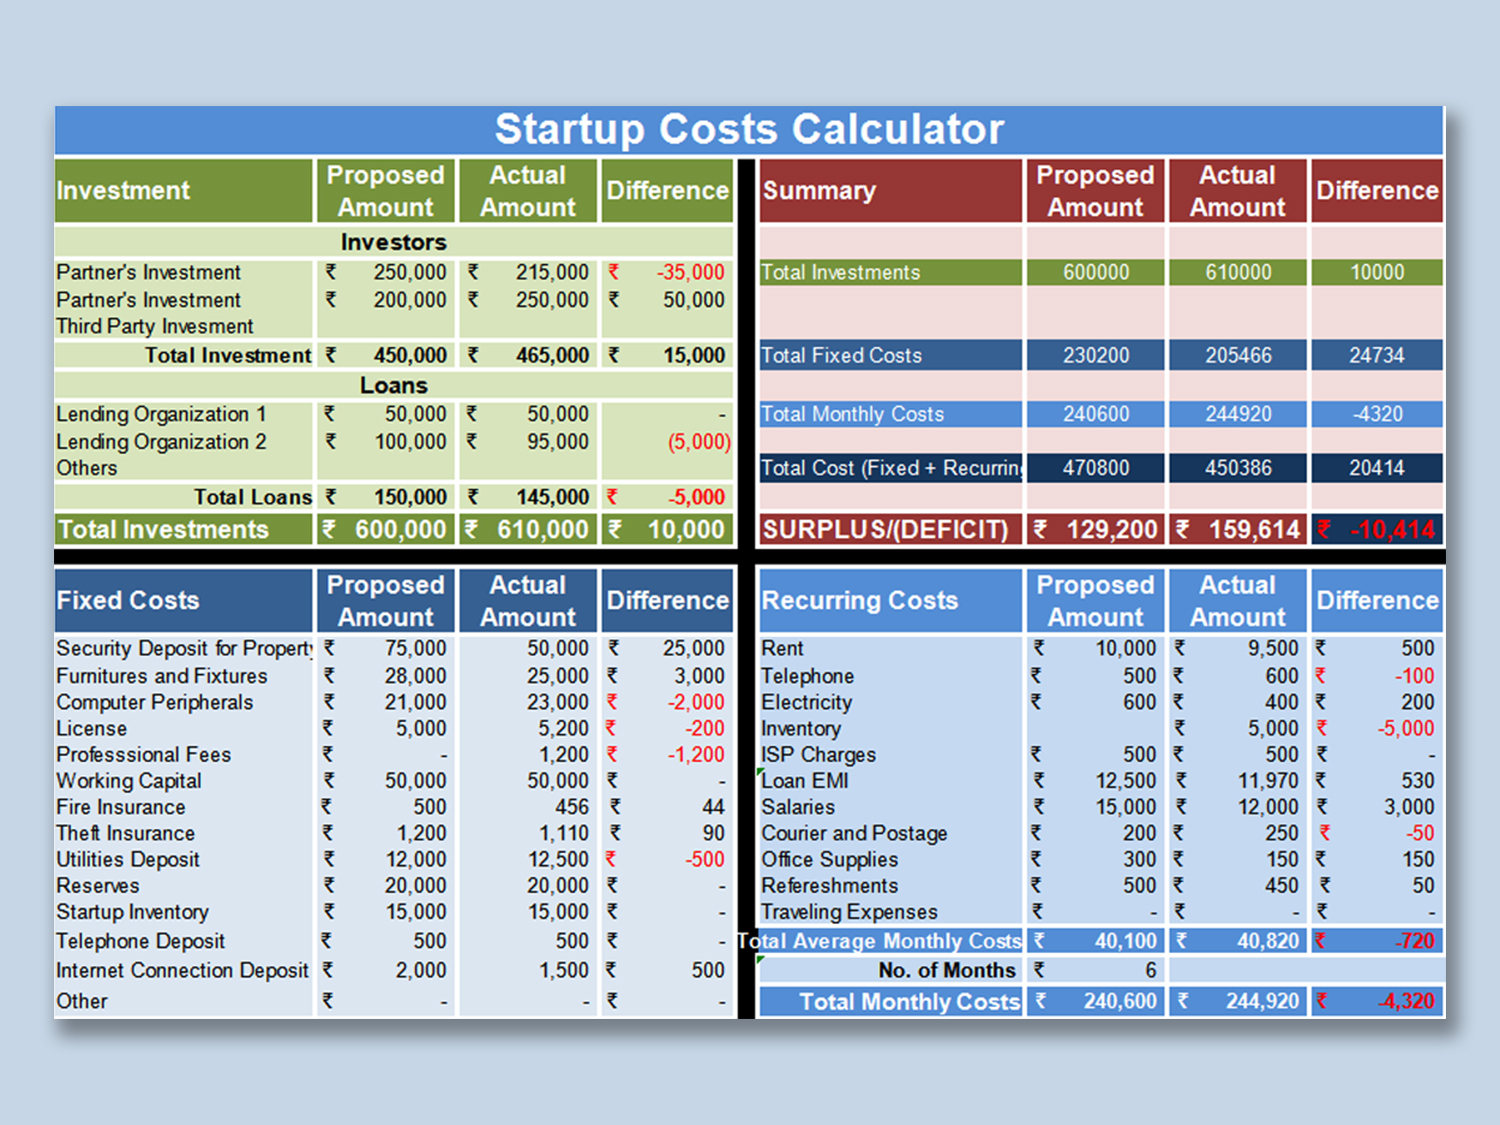Select the red -35,000 difference cell
Image resolution: width=1500 pixels, height=1125 pixels.
coord(667,272)
